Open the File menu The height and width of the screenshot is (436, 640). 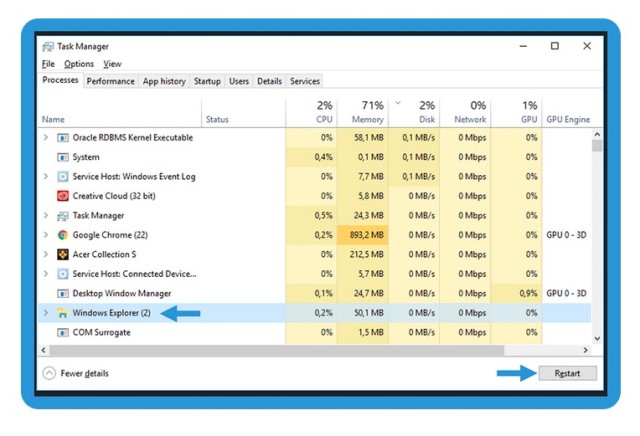click(x=48, y=64)
